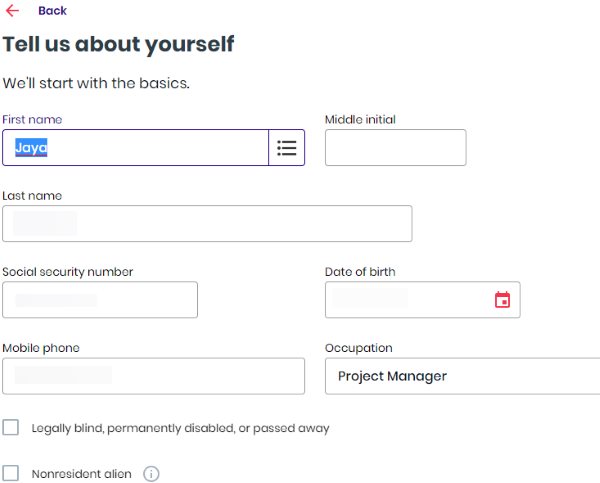
Task: Click the Nonresident alien label text
Action: (x=81, y=474)
